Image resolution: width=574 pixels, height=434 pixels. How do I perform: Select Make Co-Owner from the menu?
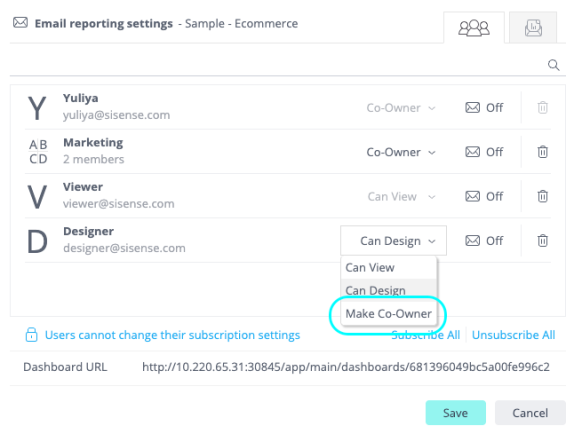[389, 314]
